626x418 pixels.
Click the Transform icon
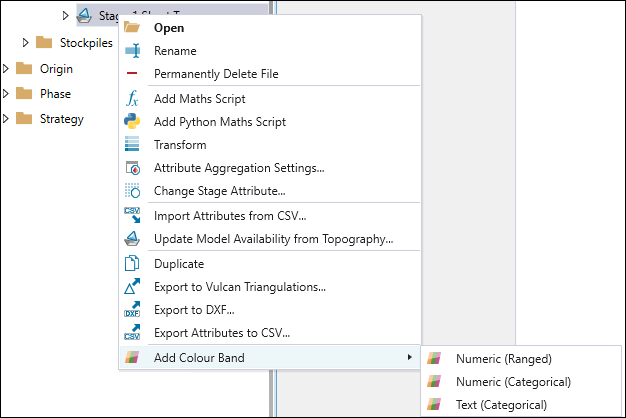coord(132,145)
